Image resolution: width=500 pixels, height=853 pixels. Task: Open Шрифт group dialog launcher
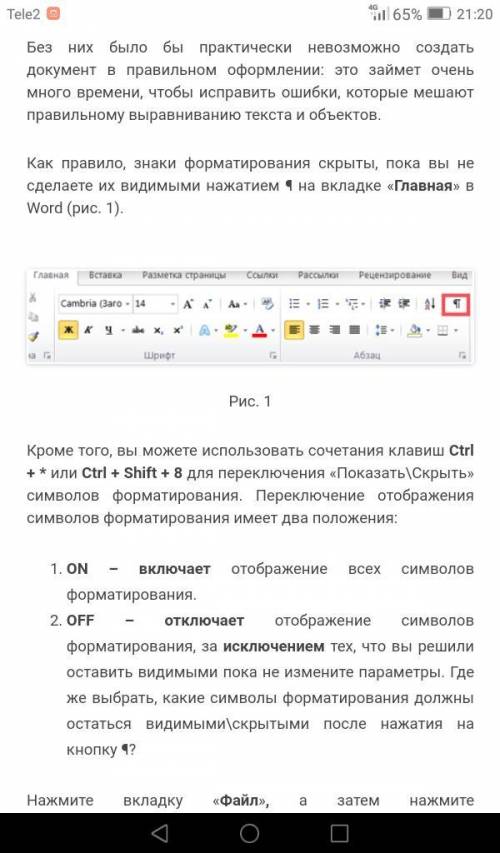pos(273,356)
